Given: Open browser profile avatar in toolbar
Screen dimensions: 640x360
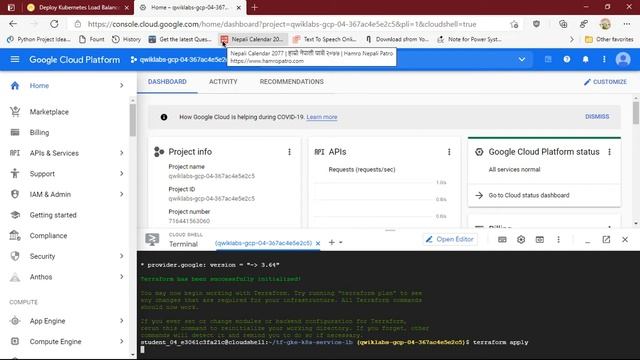Looking at the screenshot, I should (605, 24).
